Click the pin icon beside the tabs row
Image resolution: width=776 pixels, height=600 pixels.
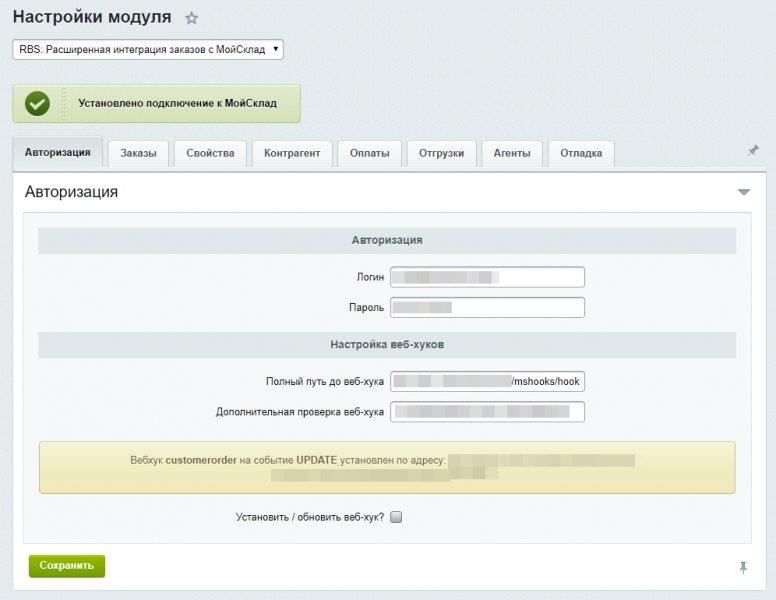pos(753,151)
